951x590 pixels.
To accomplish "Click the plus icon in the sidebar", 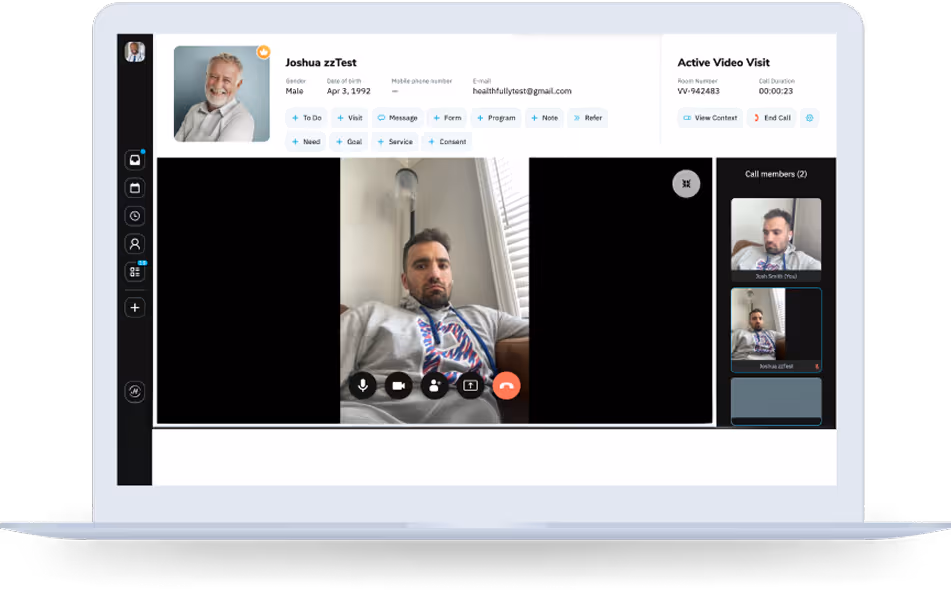I will tap(134, 307).
